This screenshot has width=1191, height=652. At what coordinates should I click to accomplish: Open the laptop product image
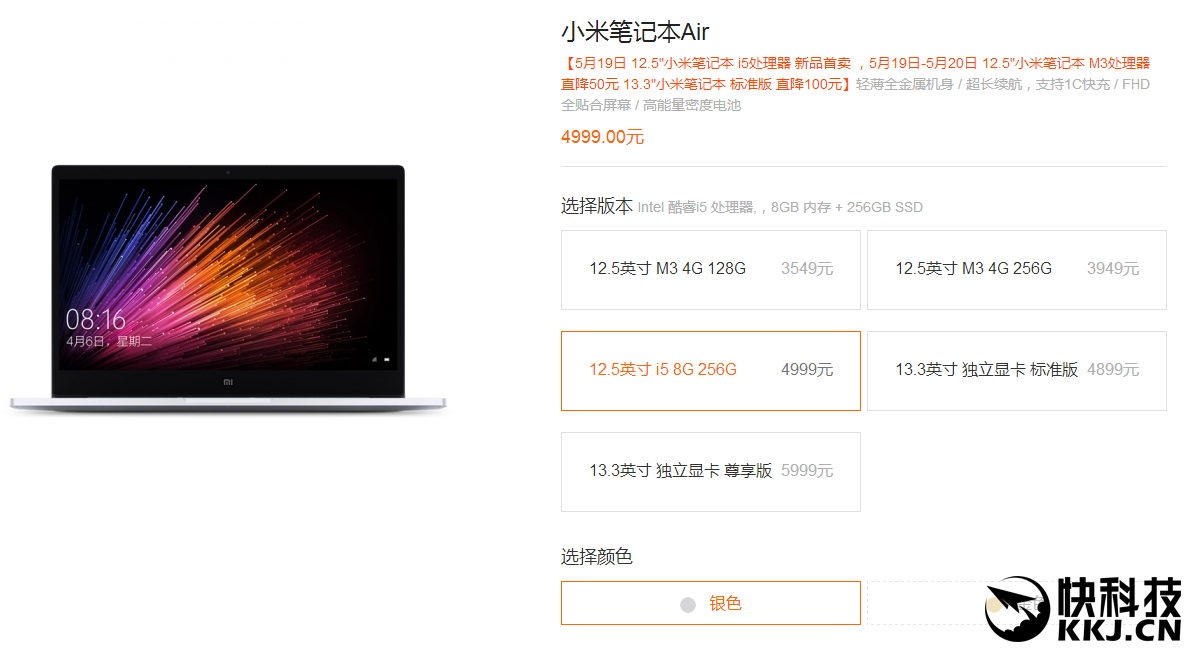click(228, 289)
